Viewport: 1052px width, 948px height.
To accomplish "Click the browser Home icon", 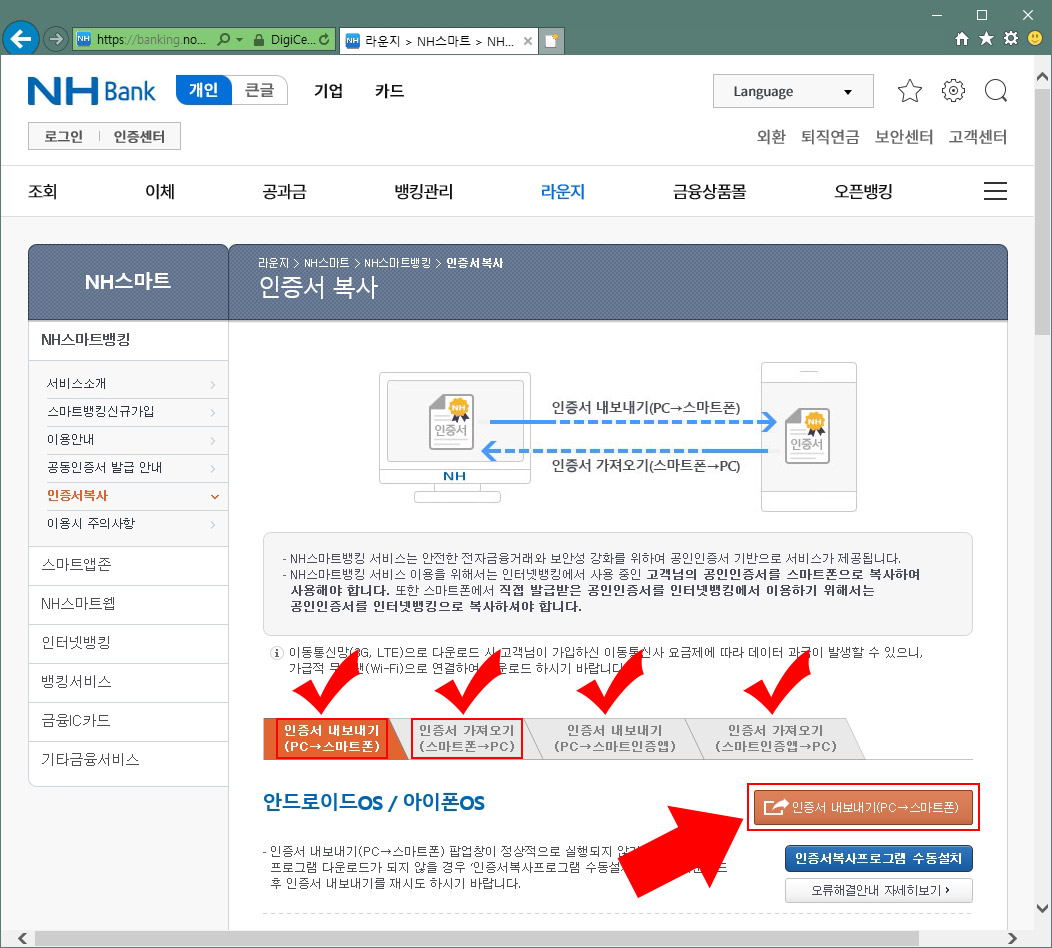I will (960, 37).
